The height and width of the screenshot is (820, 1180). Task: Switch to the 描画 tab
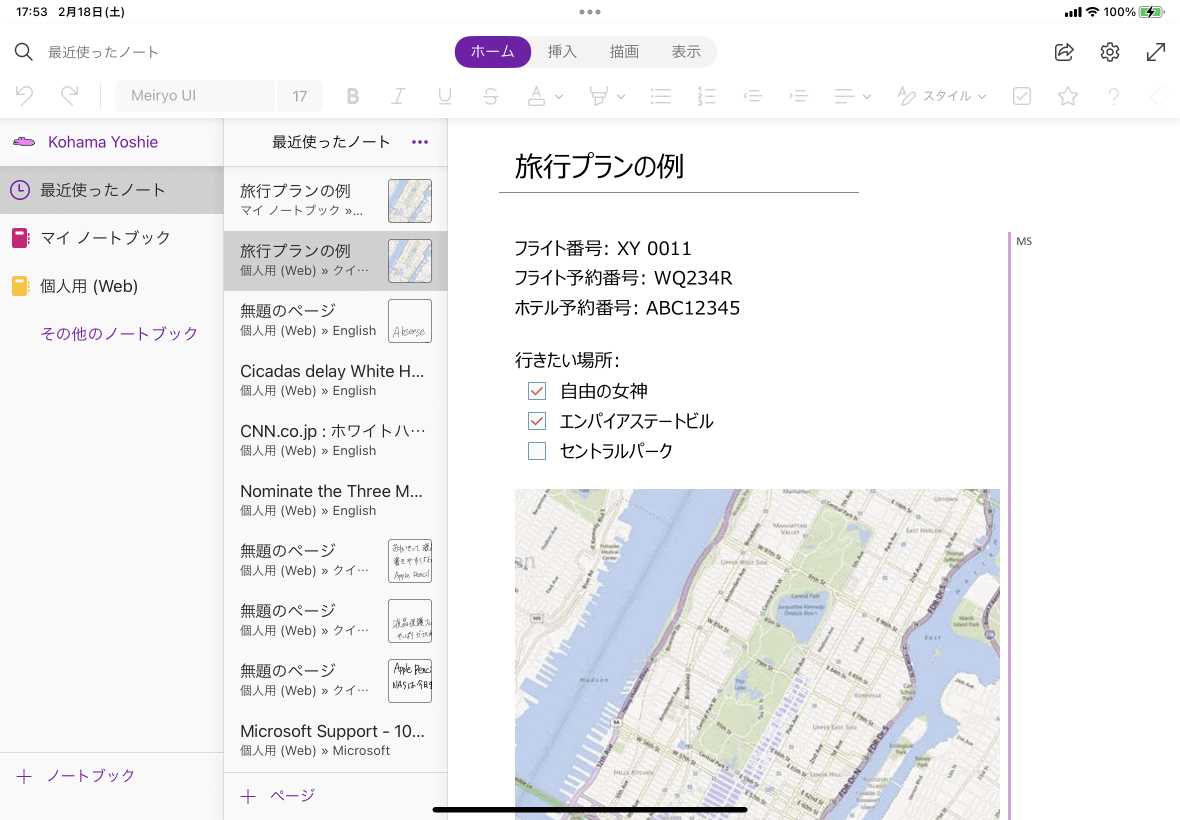[624, 52]
